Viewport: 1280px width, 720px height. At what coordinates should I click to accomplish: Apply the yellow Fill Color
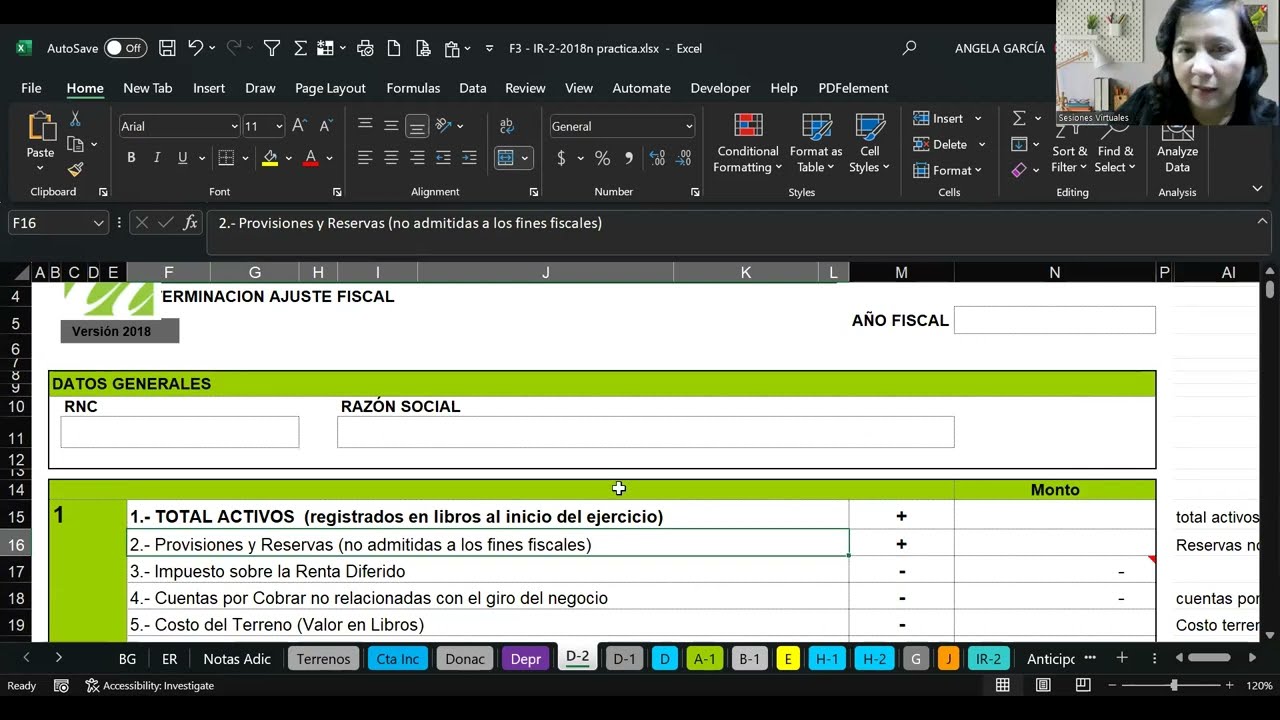[x=269, y=158]
